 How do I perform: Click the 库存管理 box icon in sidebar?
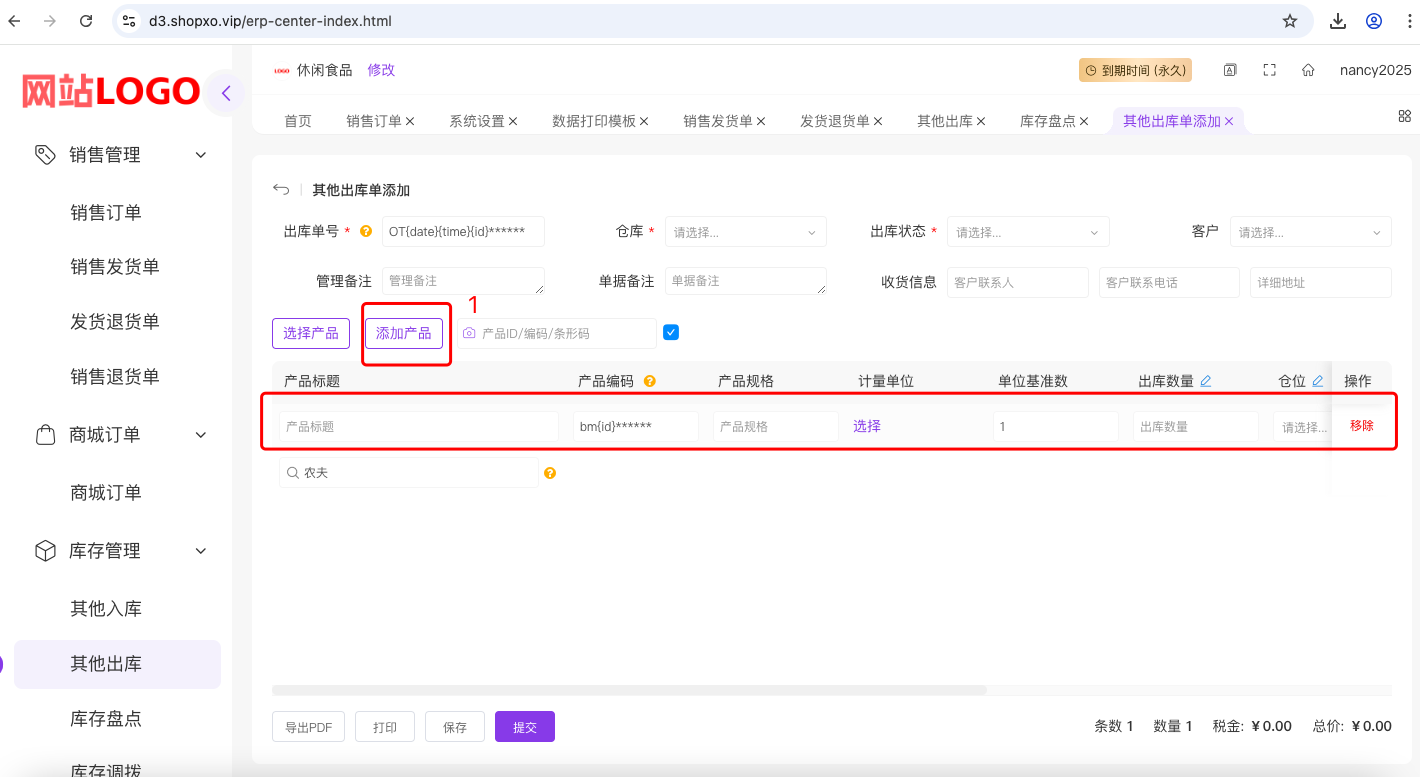[x=45, y=551]
